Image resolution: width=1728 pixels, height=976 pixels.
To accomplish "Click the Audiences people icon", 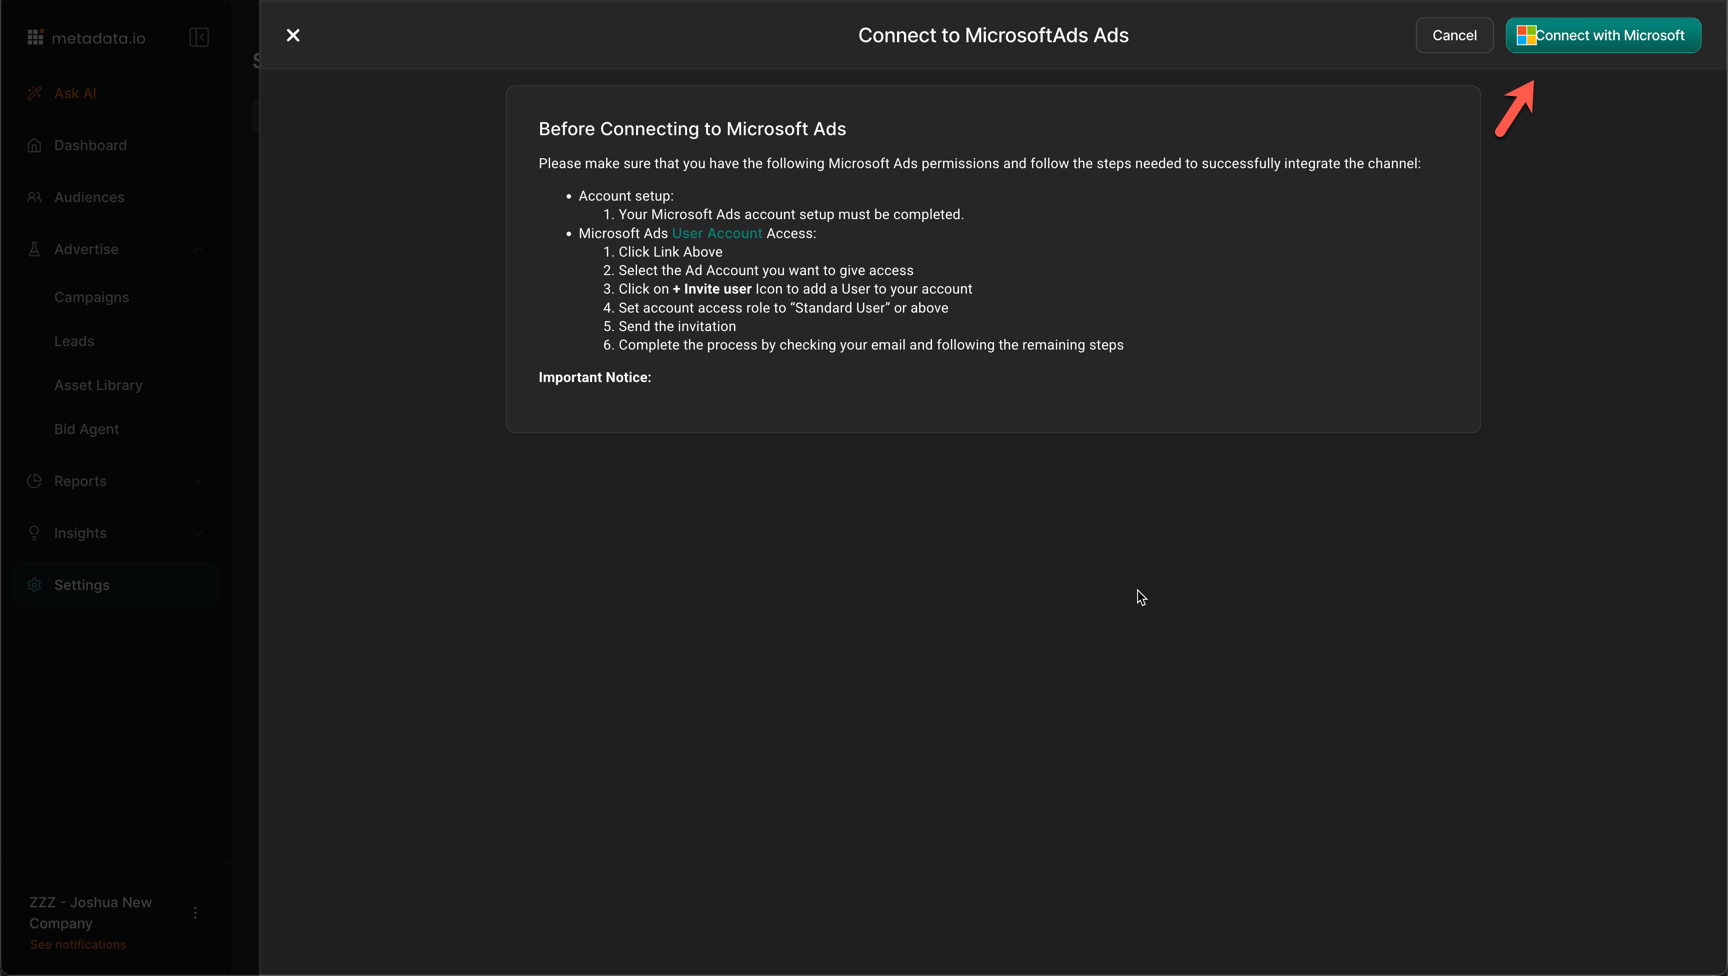I will point(35,197).
